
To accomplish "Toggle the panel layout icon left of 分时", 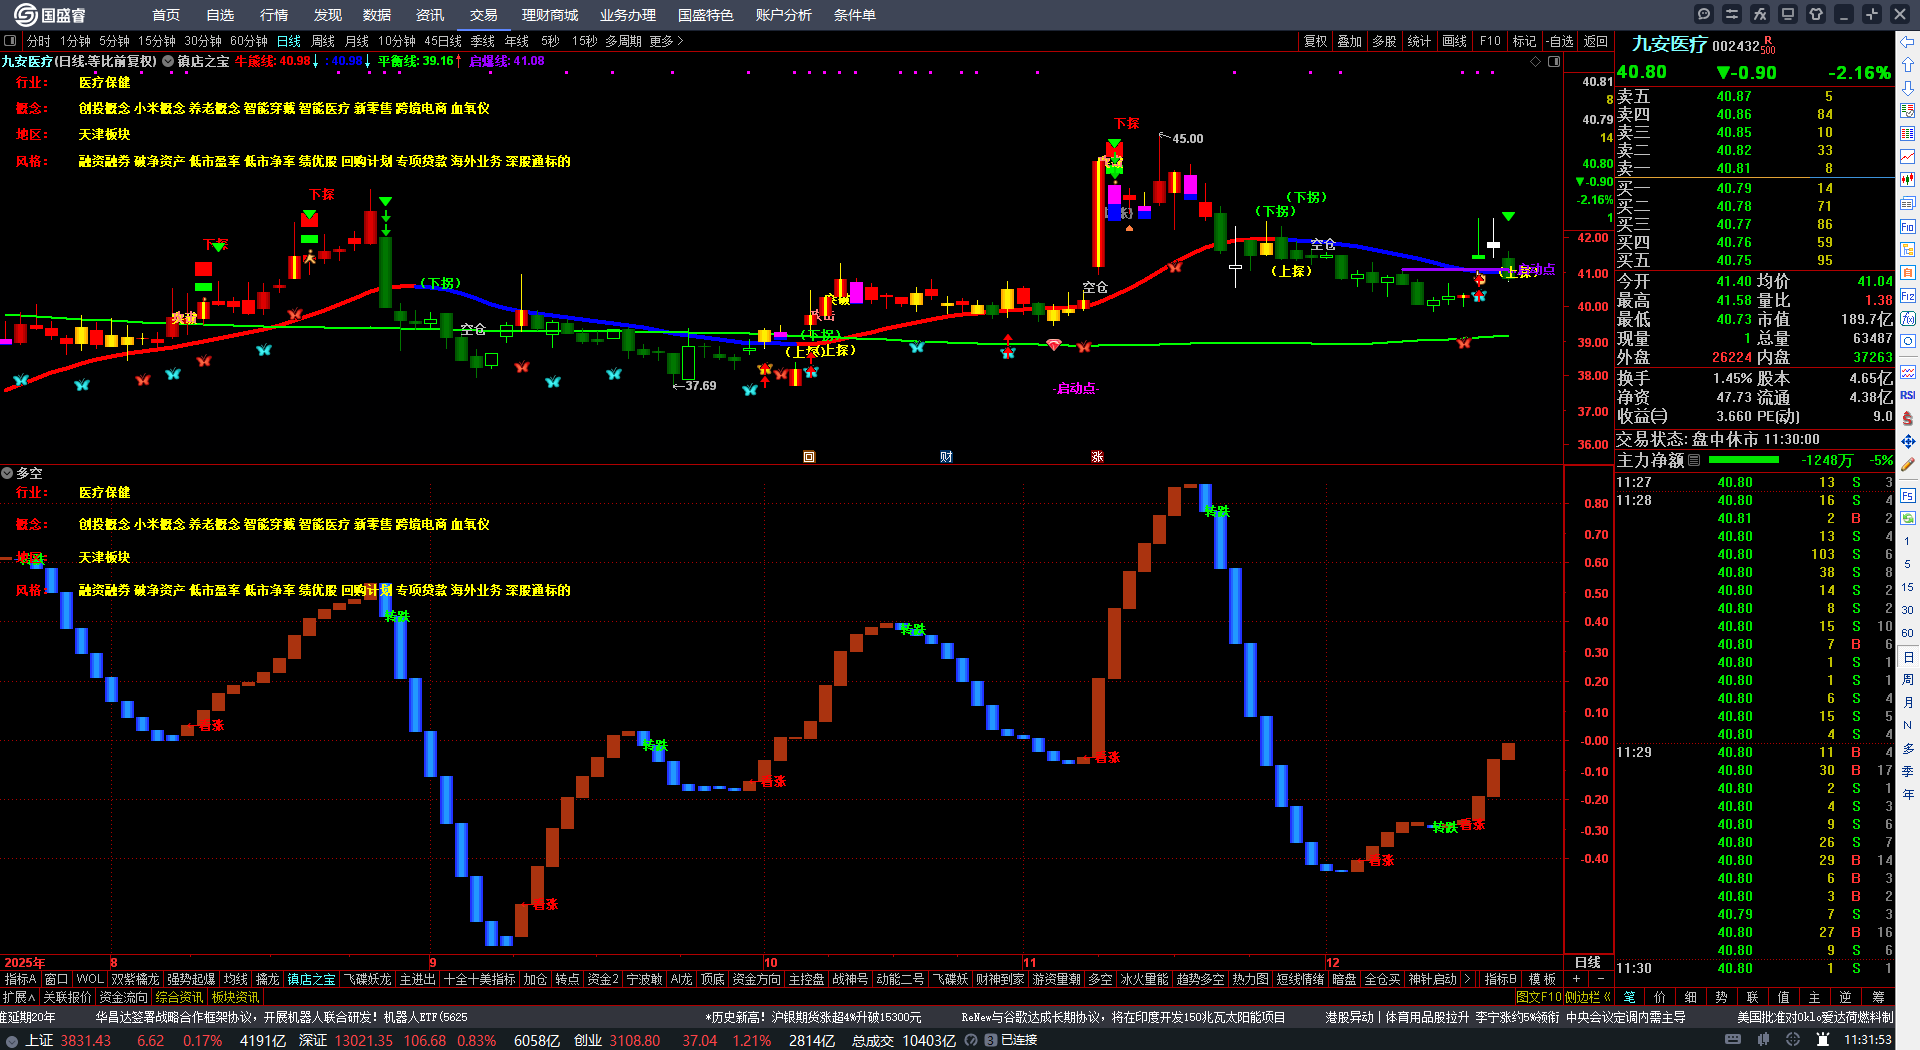I will click(x=10, y=41).
